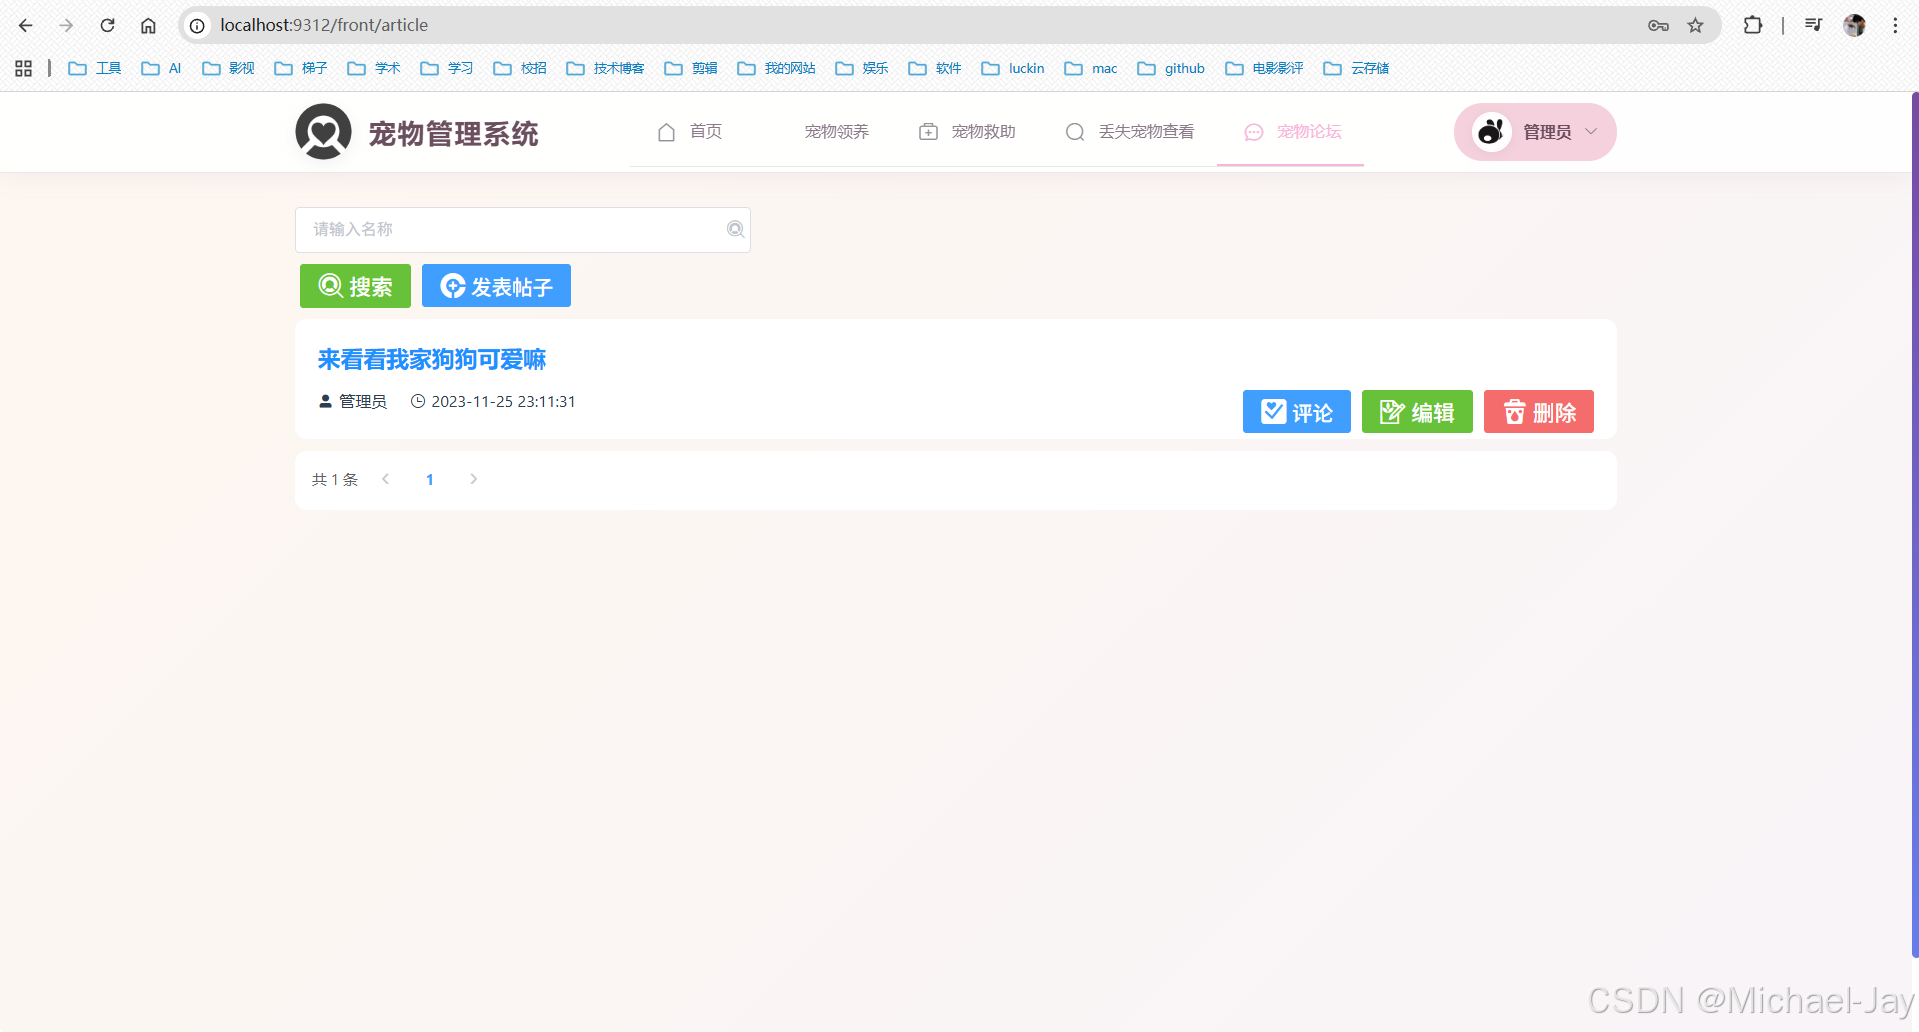This screenshot has height=1032, width=1919.
Task: Focus the 请输入名称 search field
Action: (x=522, y=230)
